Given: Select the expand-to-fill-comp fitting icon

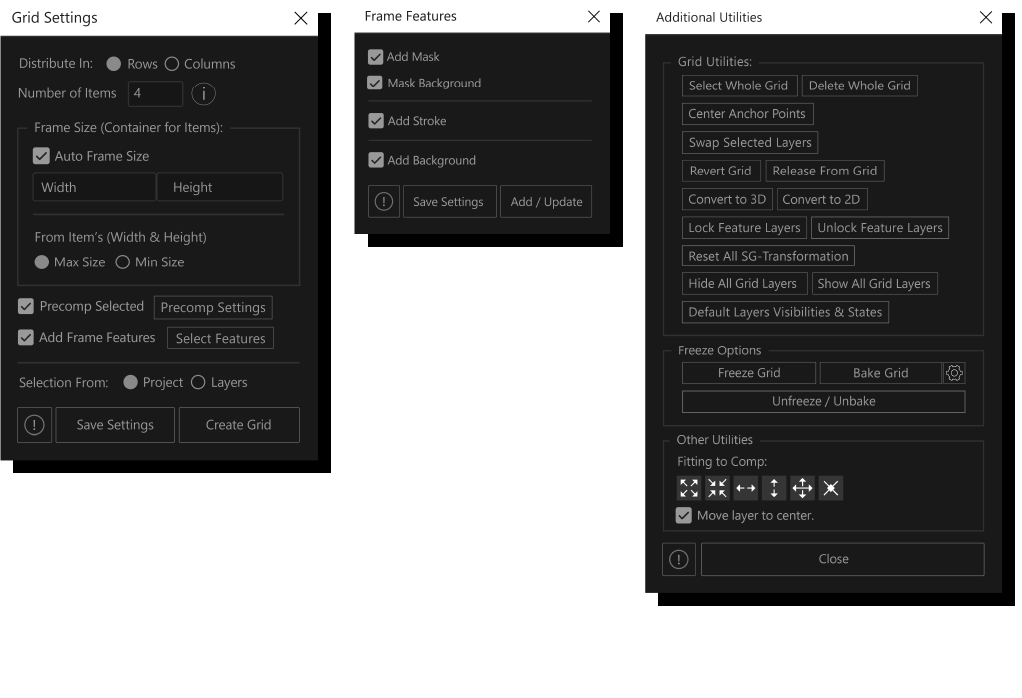Looking at the screenshot, I should pyautogui.click(x=689, y=488).
